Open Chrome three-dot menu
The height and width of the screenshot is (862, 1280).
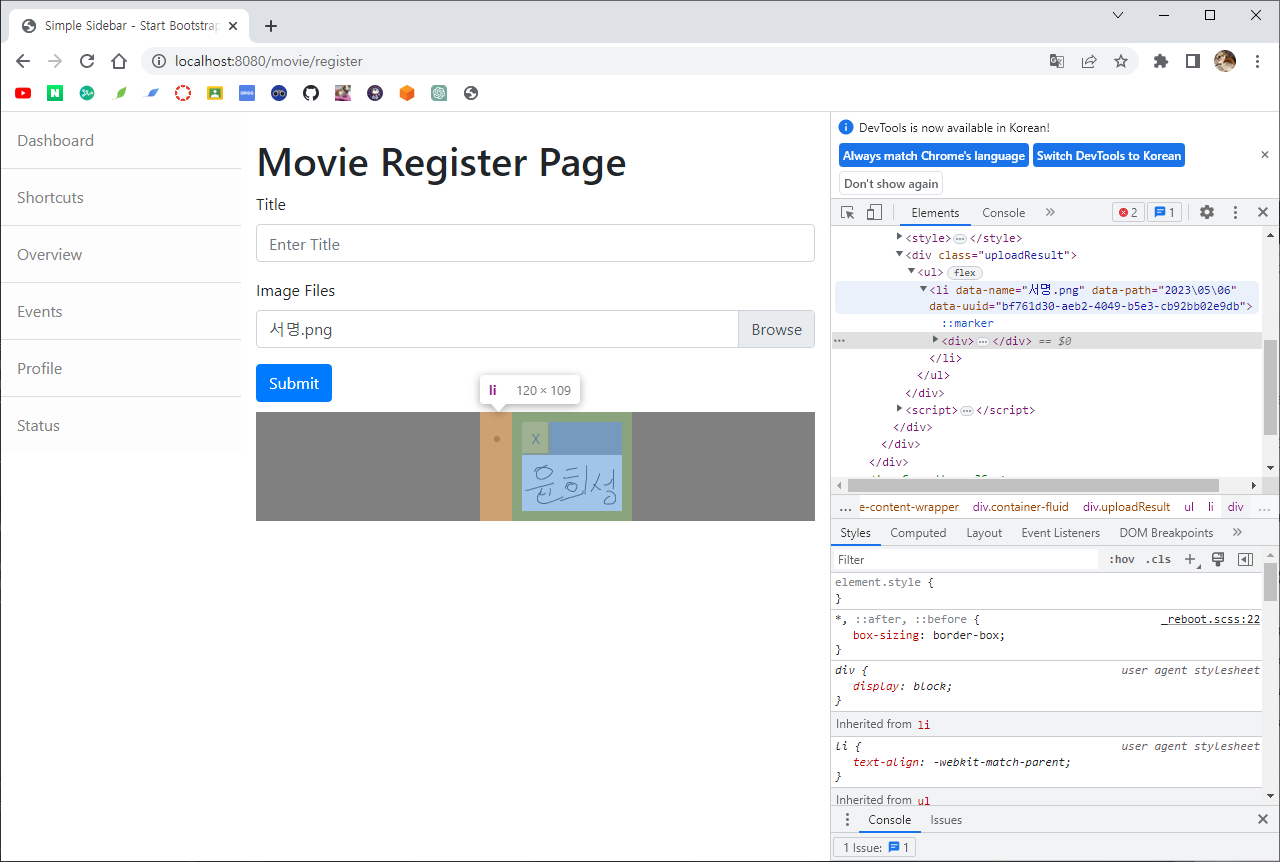1258,61
